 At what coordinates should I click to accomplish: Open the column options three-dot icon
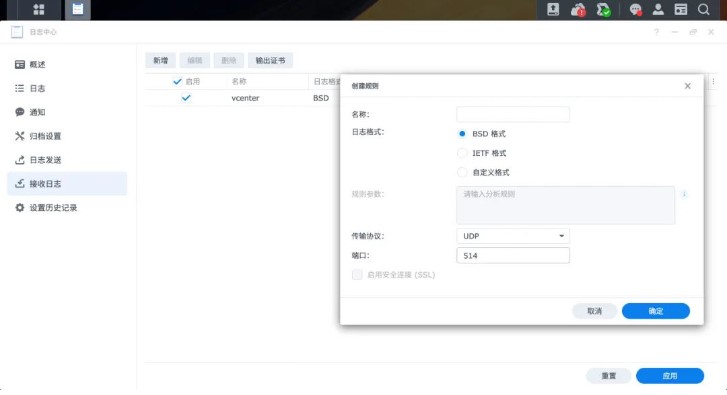pyautogui.click(x=713, y=82)
